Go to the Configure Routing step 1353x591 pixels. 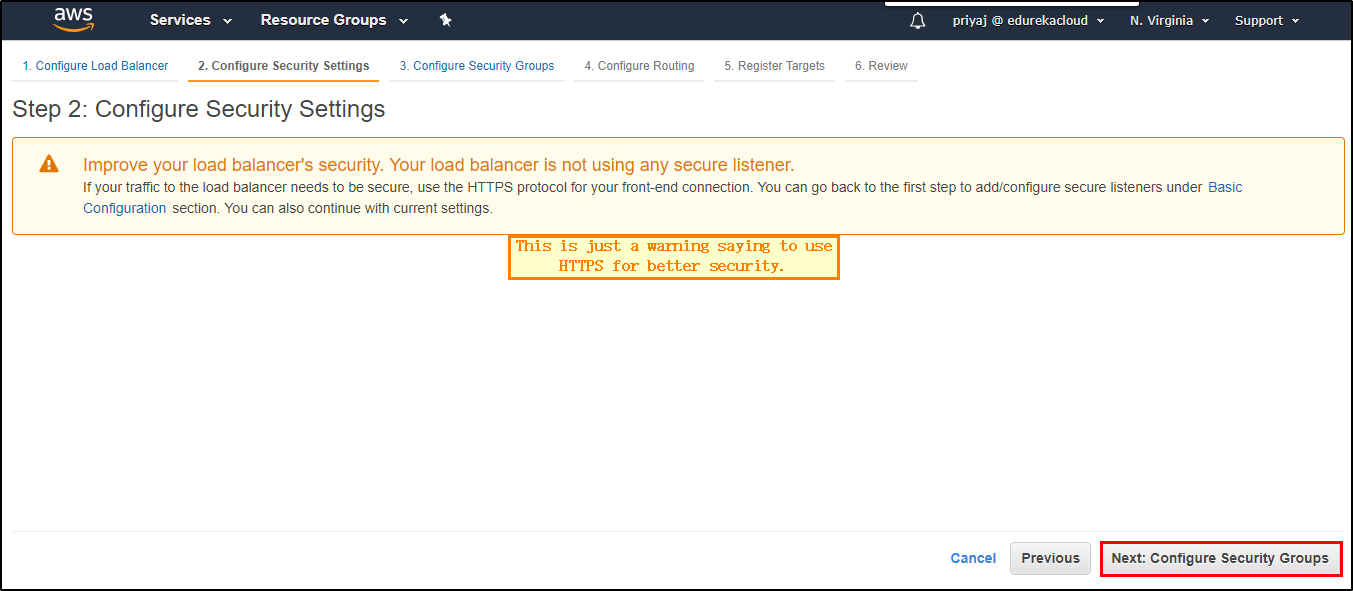(x=639, y=65)
